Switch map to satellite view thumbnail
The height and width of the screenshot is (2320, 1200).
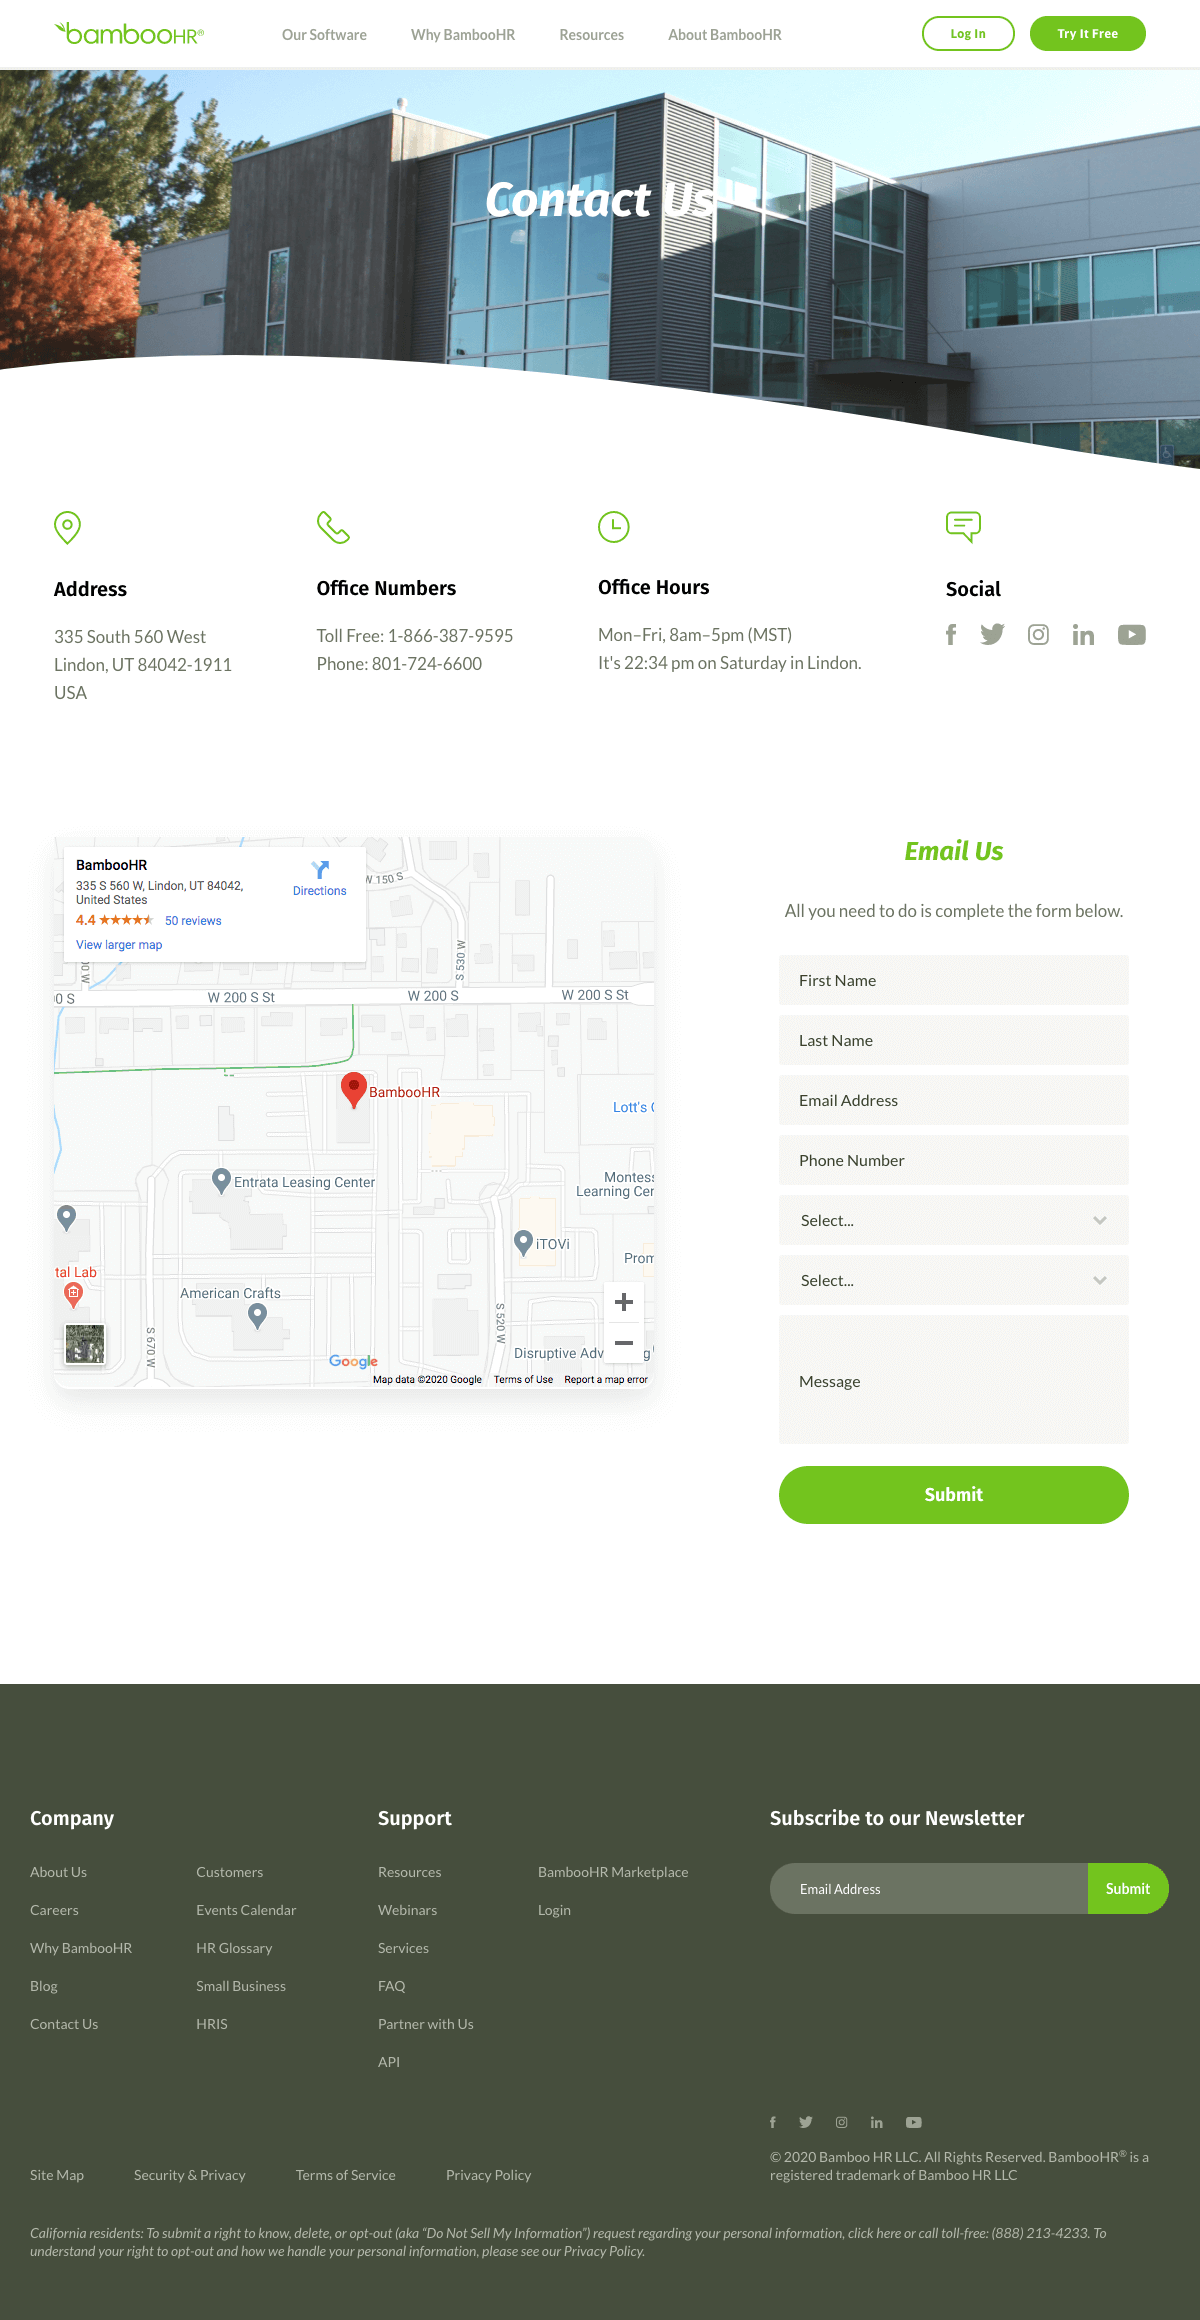pos(85,1344)
